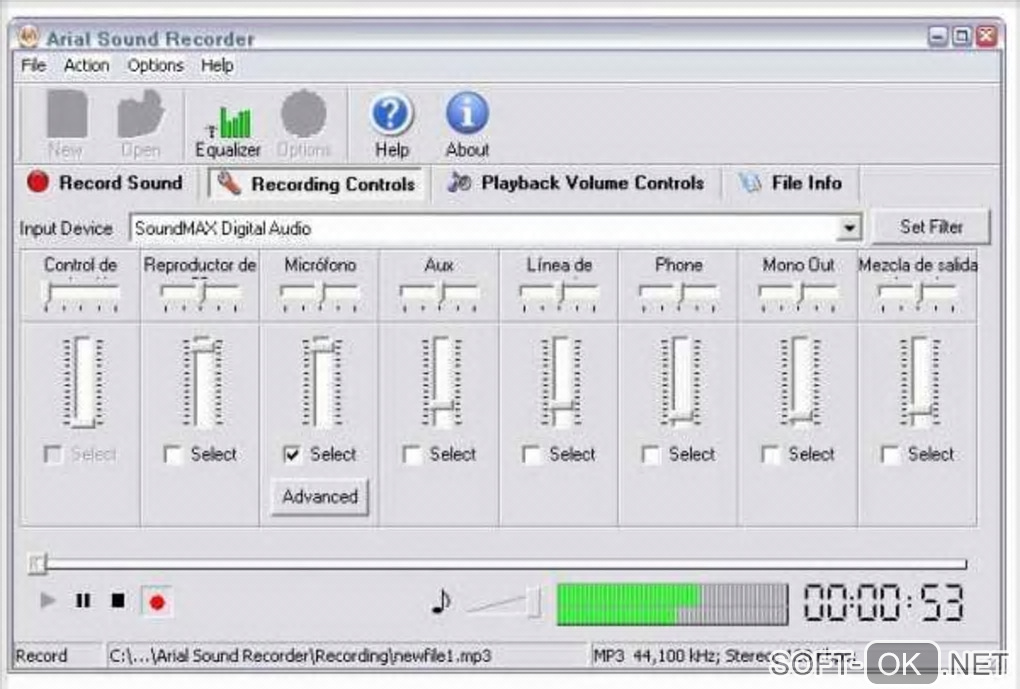The width and height of the screenshot is (1020, 689).
Task: Adjust the Aux balance slider
Action: [440, 294]
